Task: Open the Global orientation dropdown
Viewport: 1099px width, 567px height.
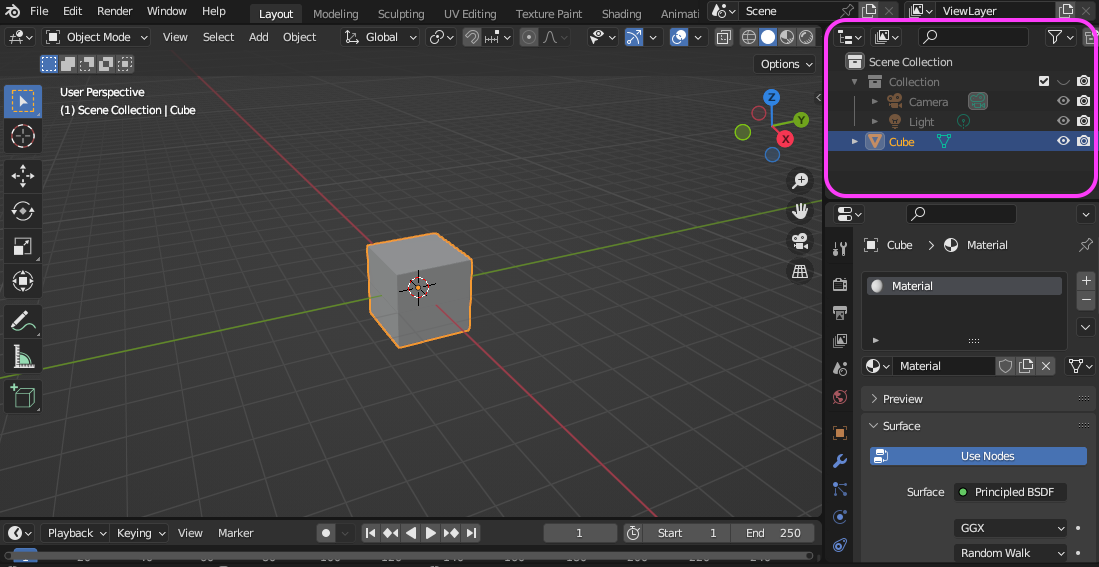Action: (381, 37)
